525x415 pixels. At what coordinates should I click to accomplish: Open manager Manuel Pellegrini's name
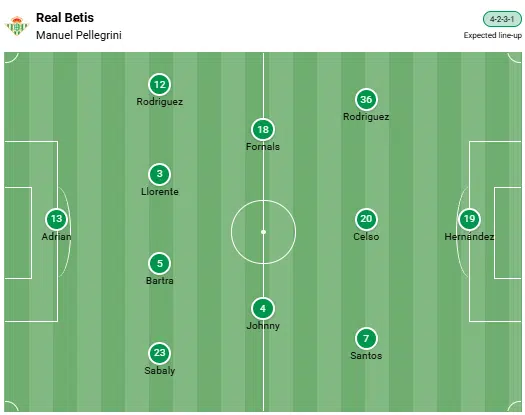(x=79, y=35)
